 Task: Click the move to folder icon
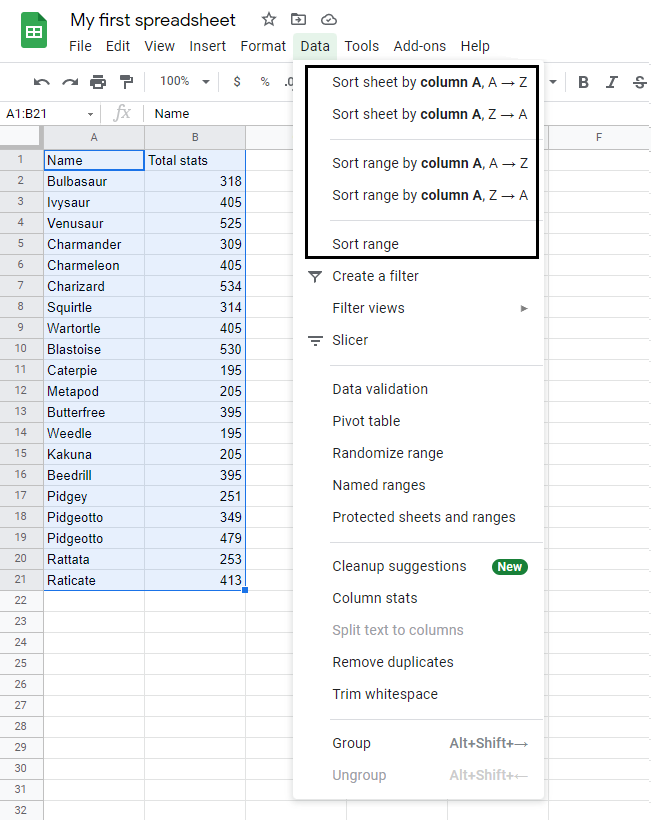298,19
